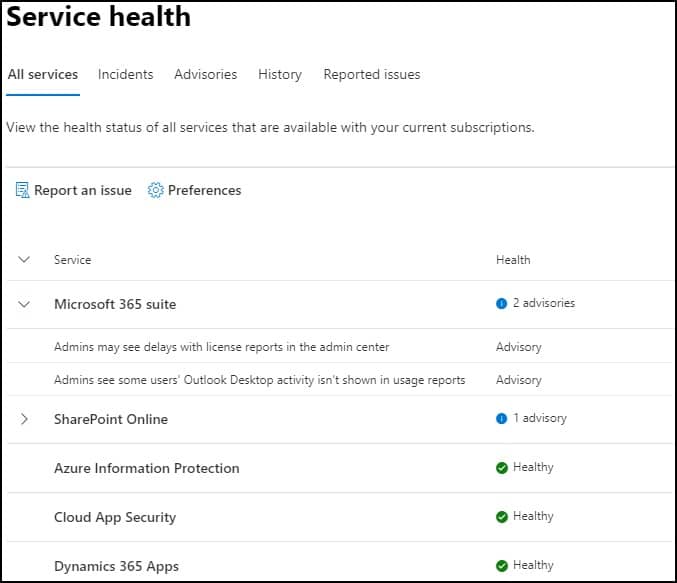This screenshot has width=677, height=583.
Task: Click the Report an issue icon
Action: pyautogui.click(x=22, y=190)
